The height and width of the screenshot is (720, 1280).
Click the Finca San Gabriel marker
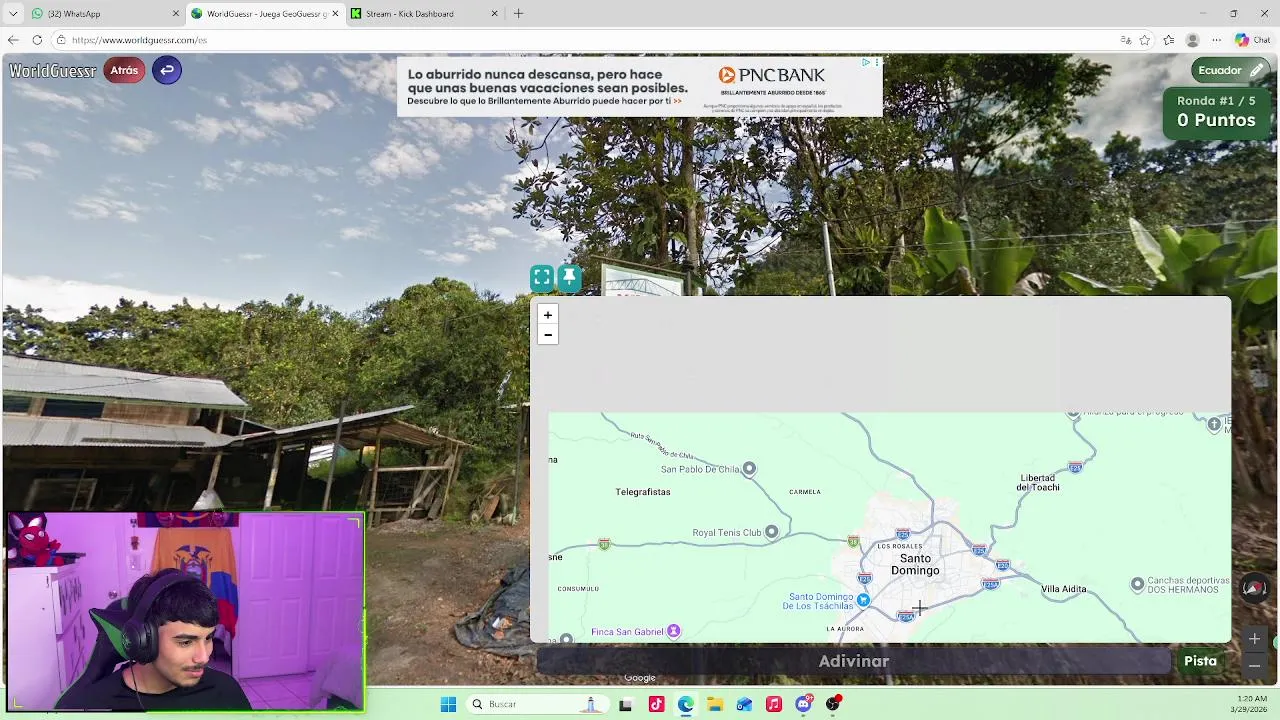(674, 631)
